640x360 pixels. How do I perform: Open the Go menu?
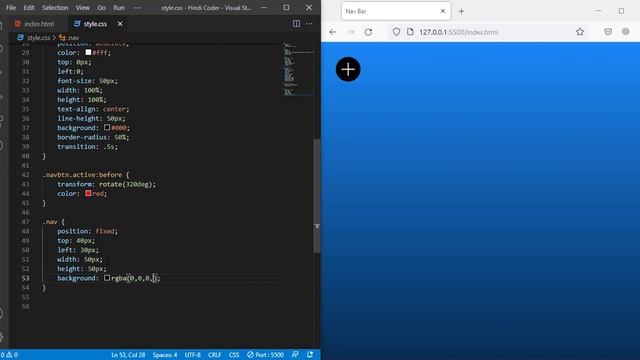click(101, 7)
